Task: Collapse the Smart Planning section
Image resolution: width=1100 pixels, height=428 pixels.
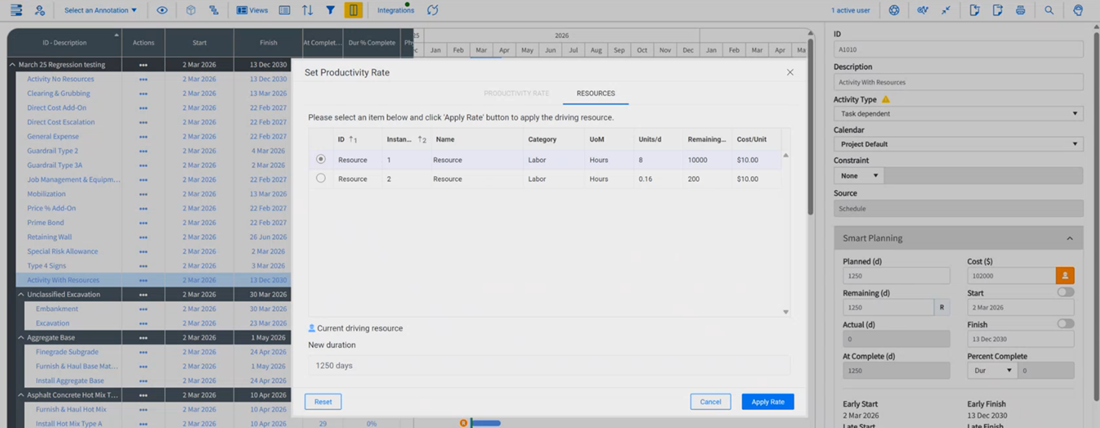Action: [x=1069, y=239]
